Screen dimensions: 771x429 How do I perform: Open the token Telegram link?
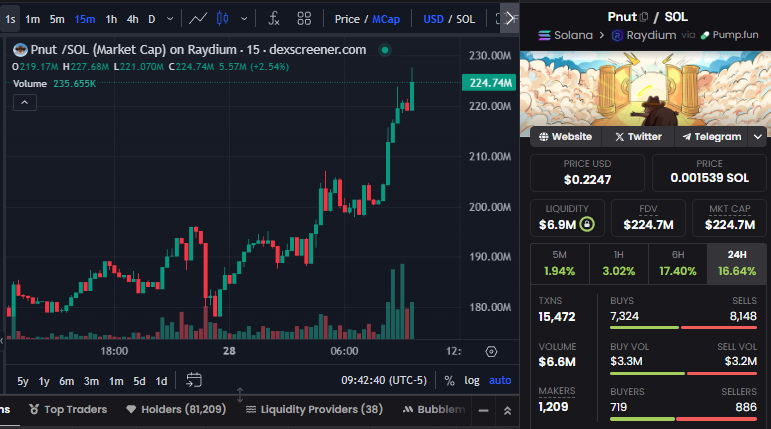(712, 137)
